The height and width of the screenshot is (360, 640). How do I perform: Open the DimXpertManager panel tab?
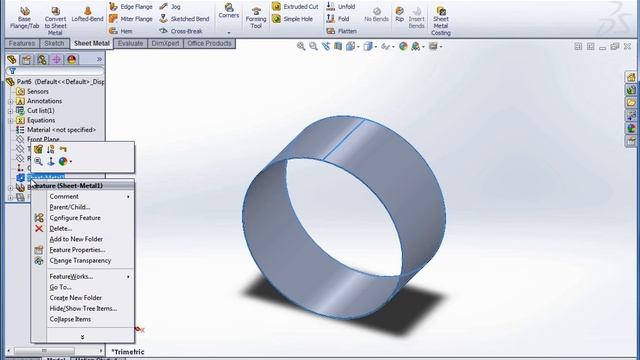[56, 60]
